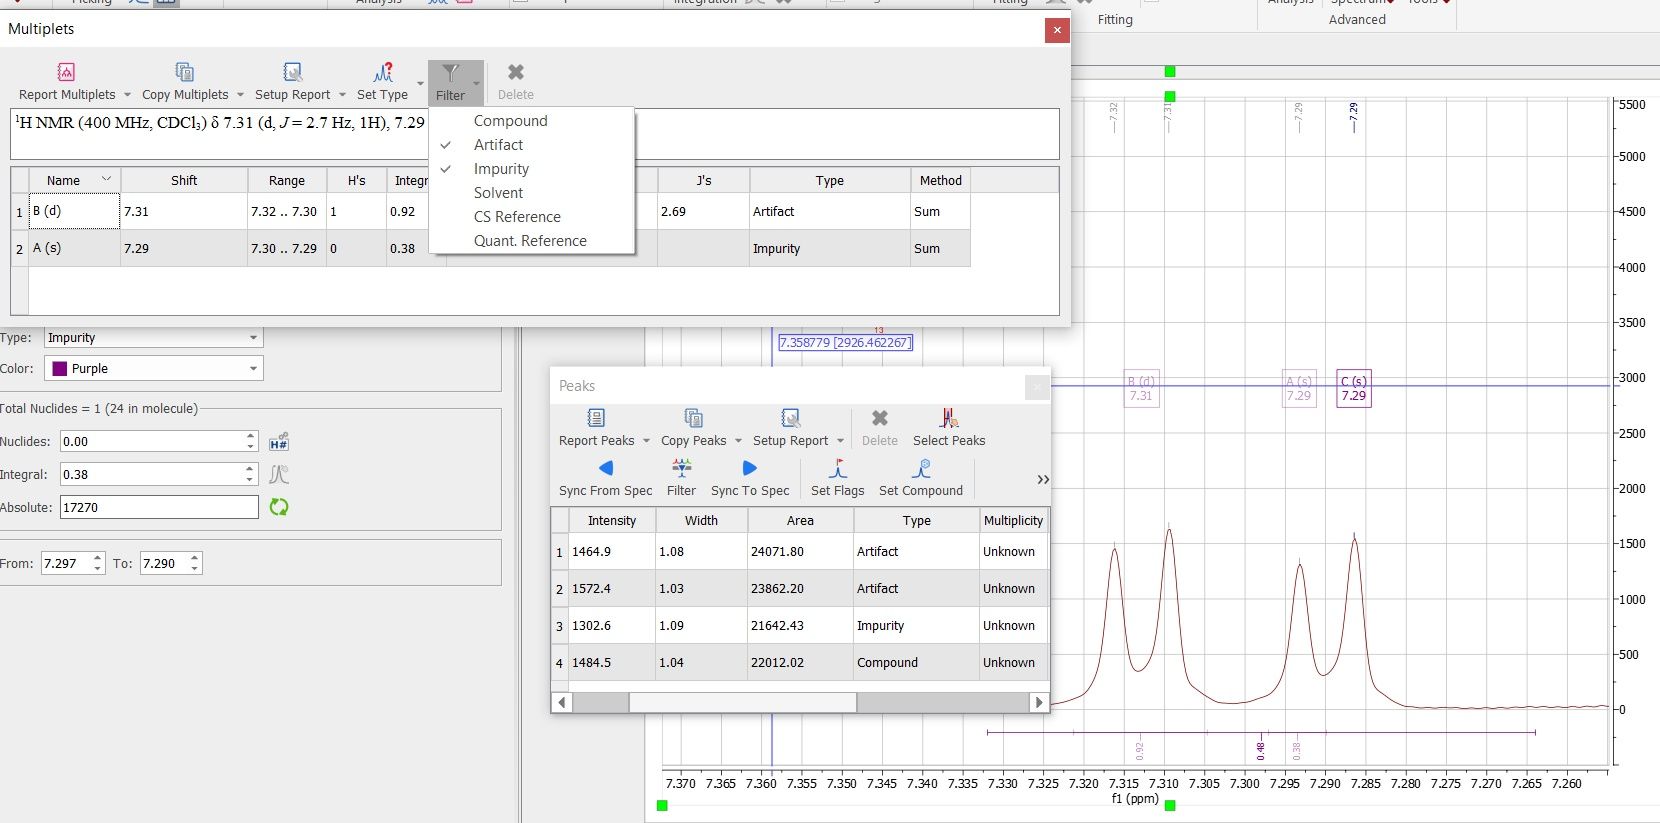1660x823 pixels.
Task: Click the Integral value input field
Action: (150, 475)
